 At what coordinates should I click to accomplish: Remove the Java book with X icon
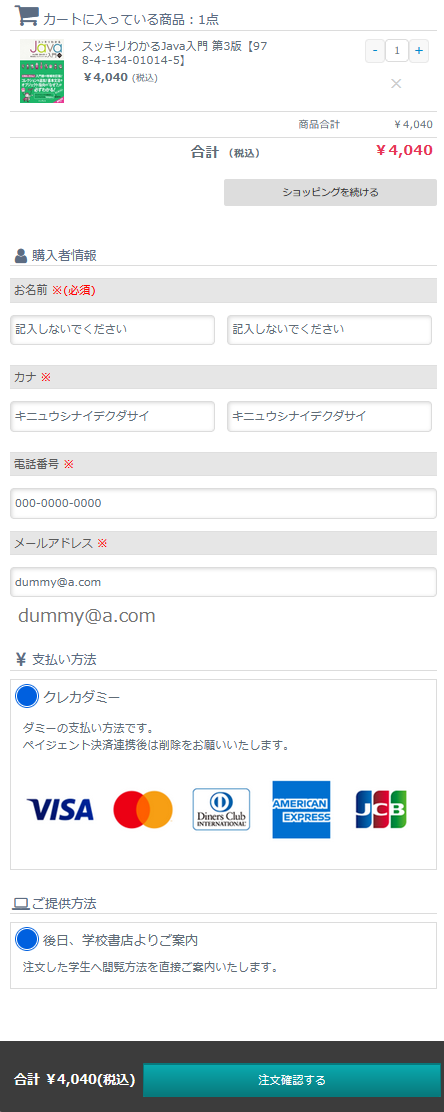coord(396,84)
